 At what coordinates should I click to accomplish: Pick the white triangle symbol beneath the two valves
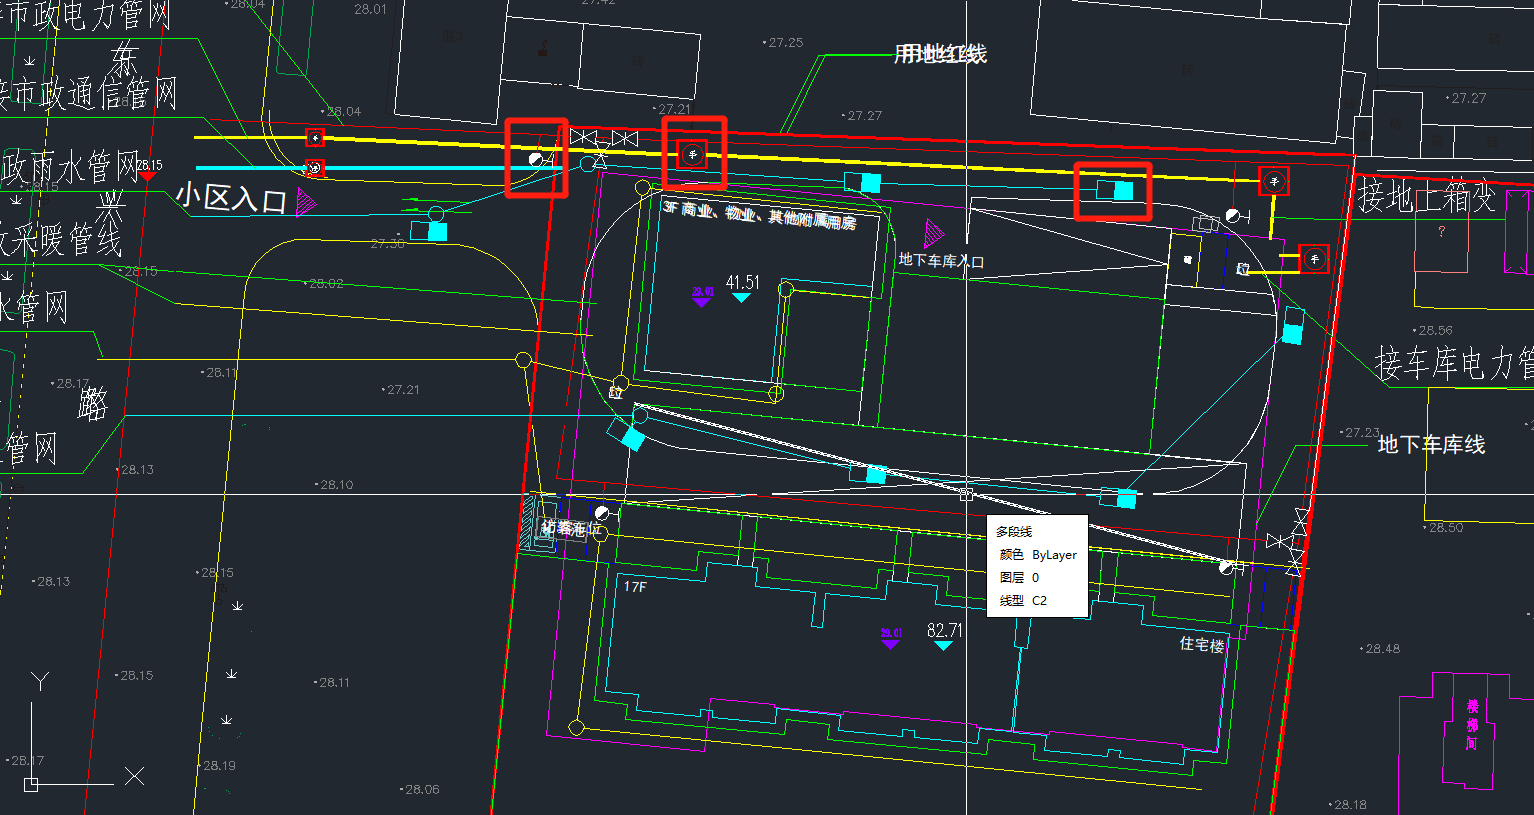[x=599, y=160]
